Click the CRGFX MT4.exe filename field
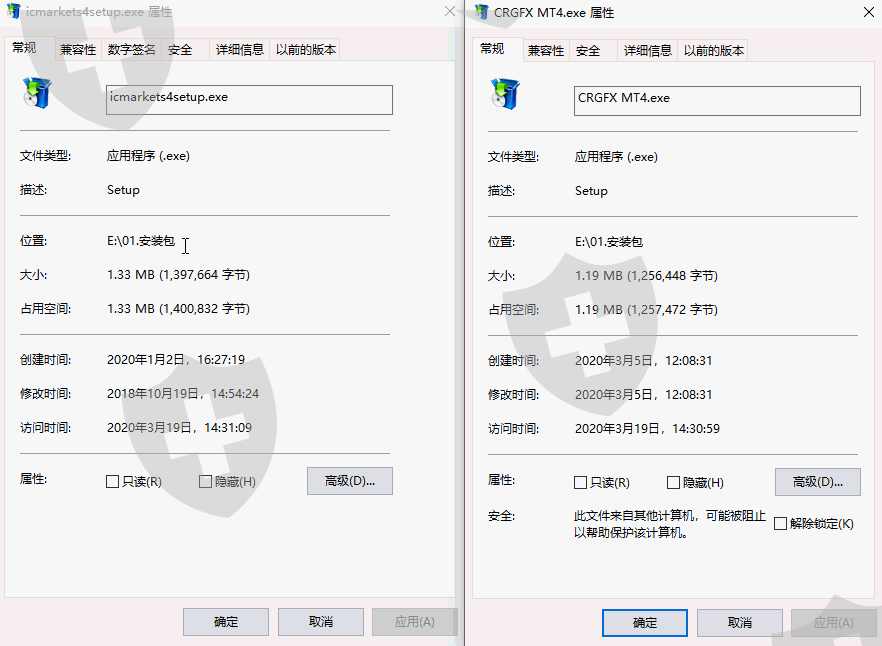The width and height of the screenshot is (882, 646). (717, 101)
